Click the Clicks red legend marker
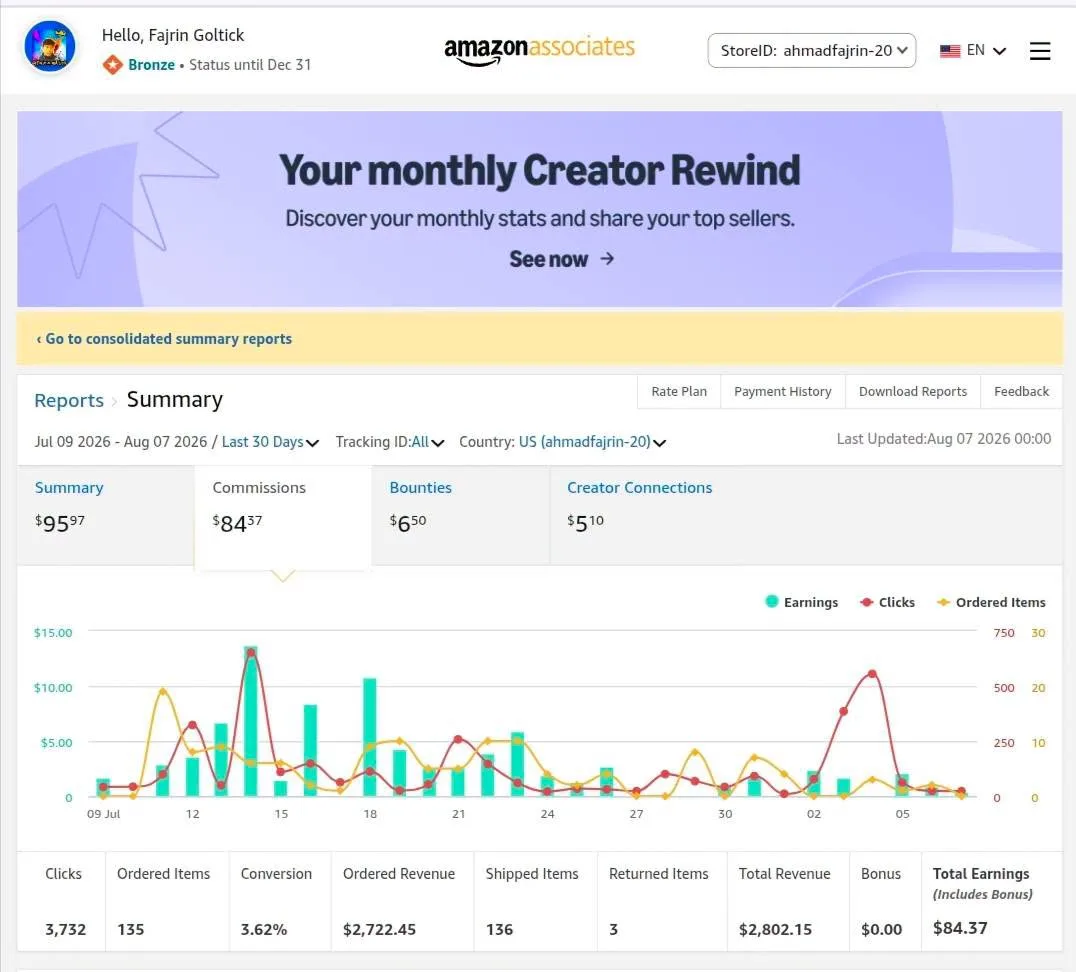This screenshot has width=1076, height=972. pos(866,602)
